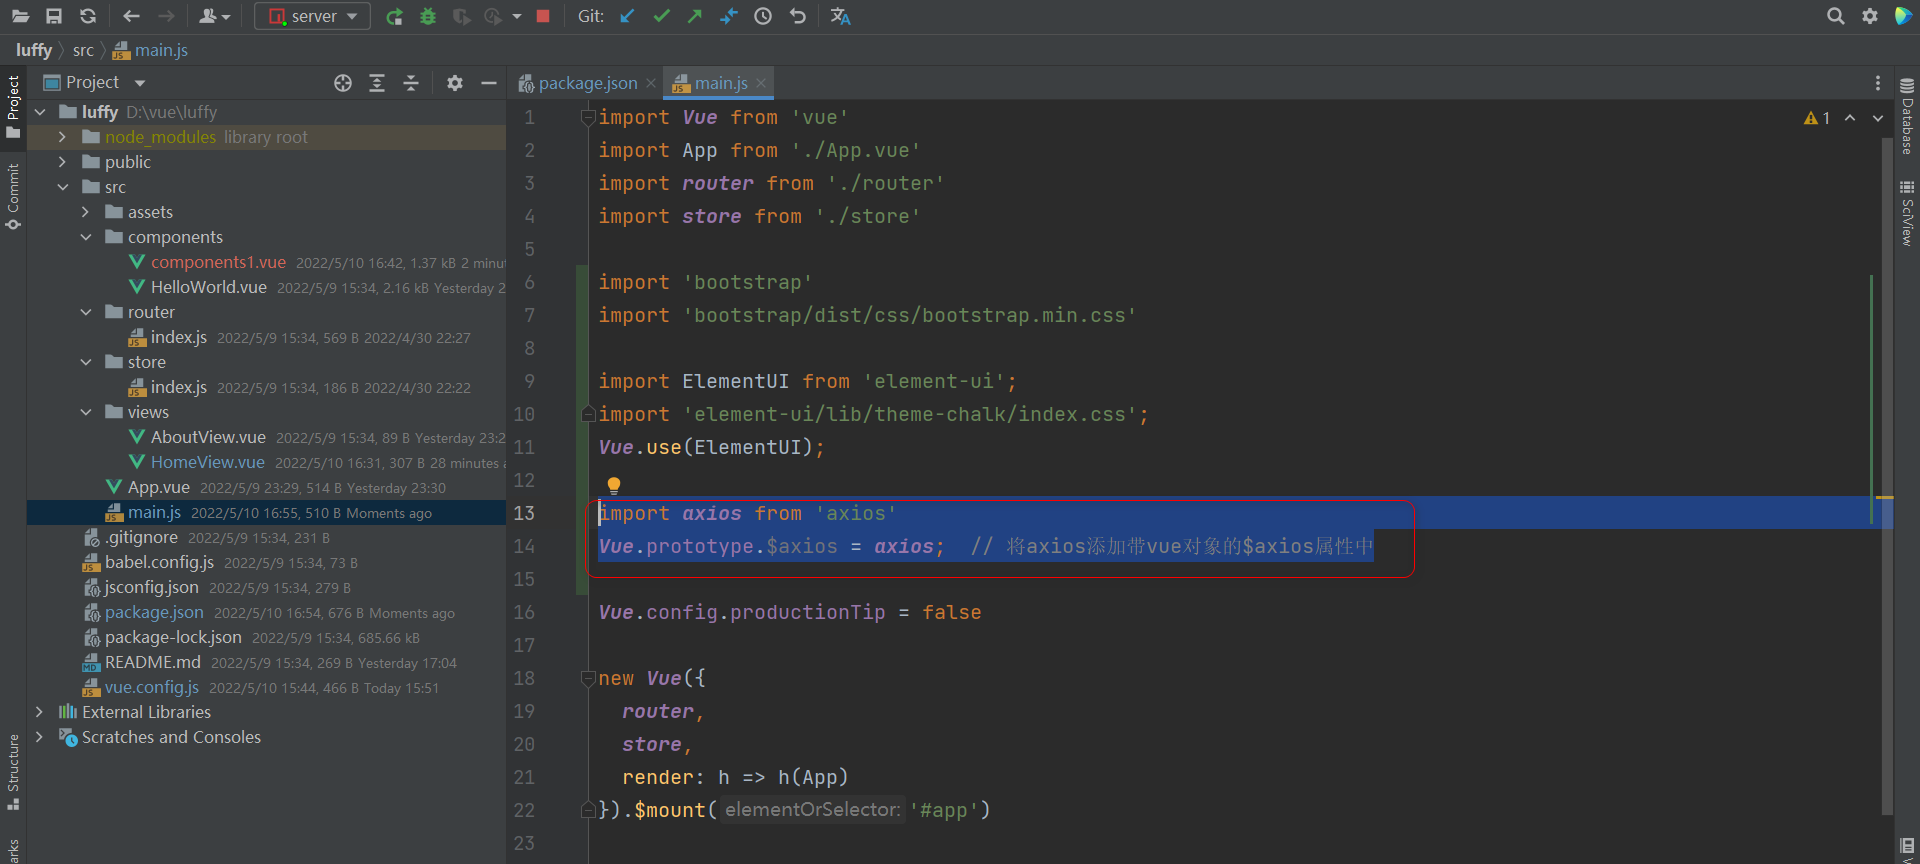Open babel.config.js in the project tree
Image resolution: width=1920 pixels, height=864 pixels.
pyautogui.click(x=159, y=562)
